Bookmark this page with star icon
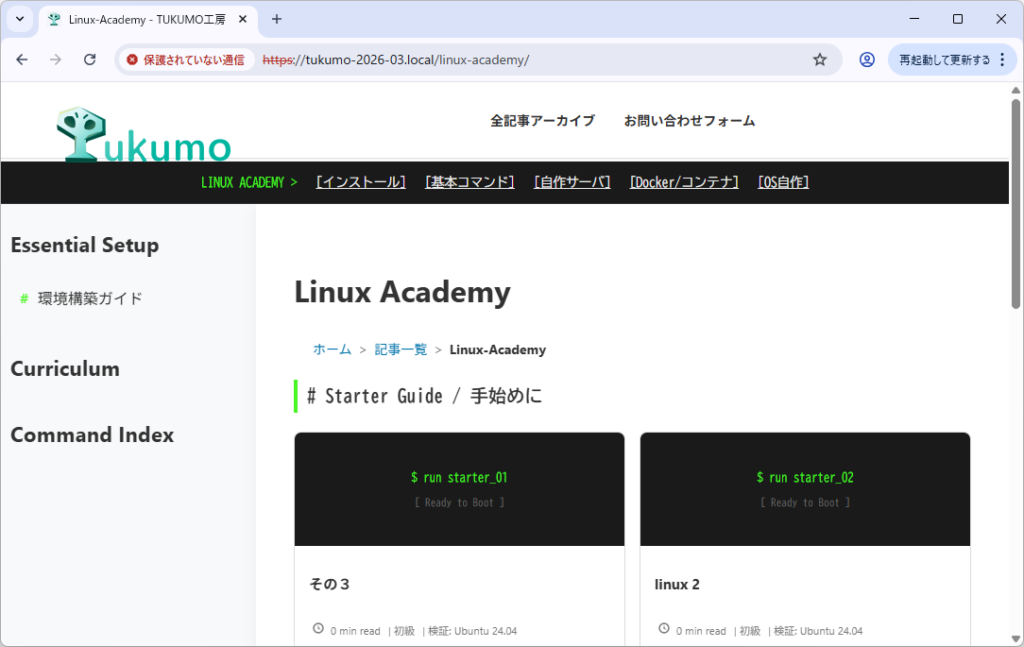Screen dimensions: 1024x647 click(820, 60)
